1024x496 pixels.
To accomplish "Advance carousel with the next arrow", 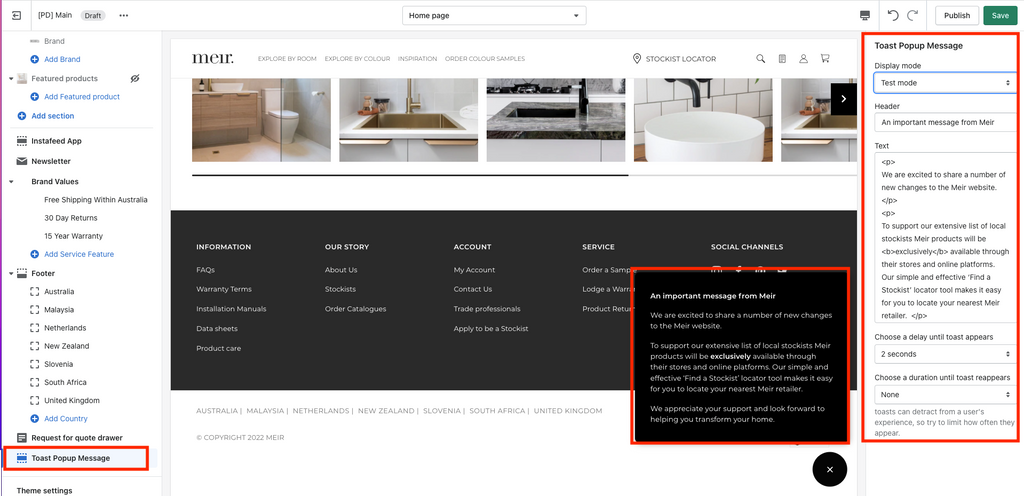I will 844,99.
